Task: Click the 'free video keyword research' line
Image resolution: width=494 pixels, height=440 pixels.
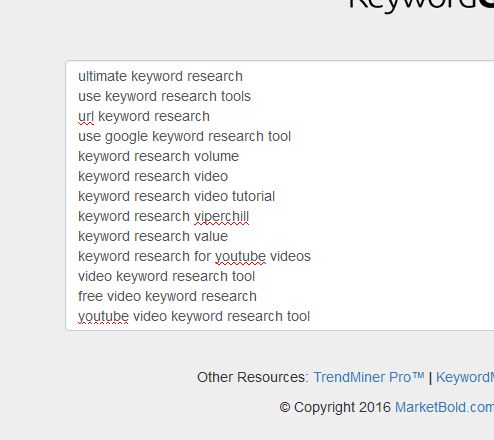Action: 167,296
